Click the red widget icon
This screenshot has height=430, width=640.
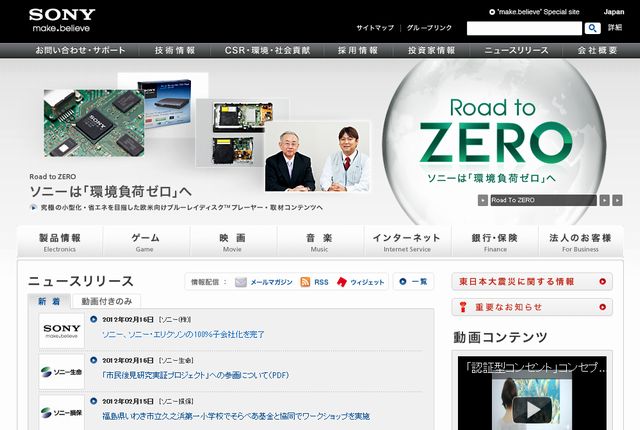tap(342, 282)
